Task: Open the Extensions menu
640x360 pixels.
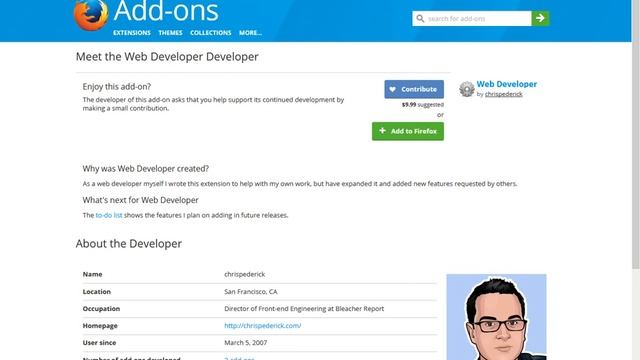Action: pos(131,33)
